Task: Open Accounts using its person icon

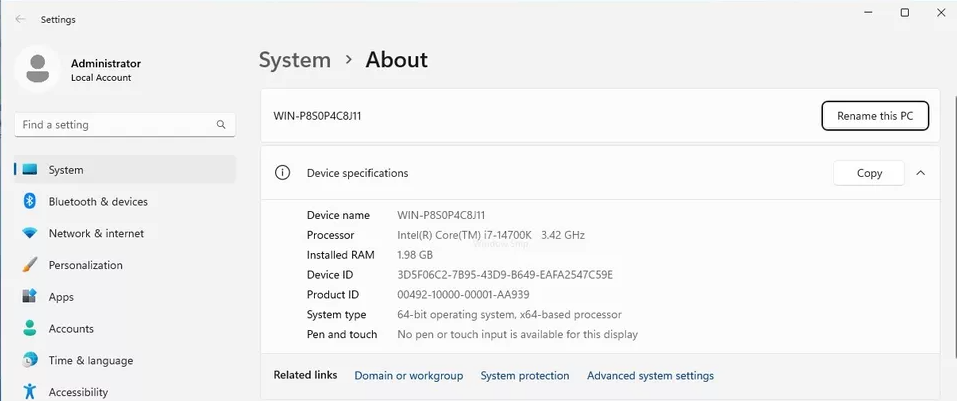Action: click(30, 328)
